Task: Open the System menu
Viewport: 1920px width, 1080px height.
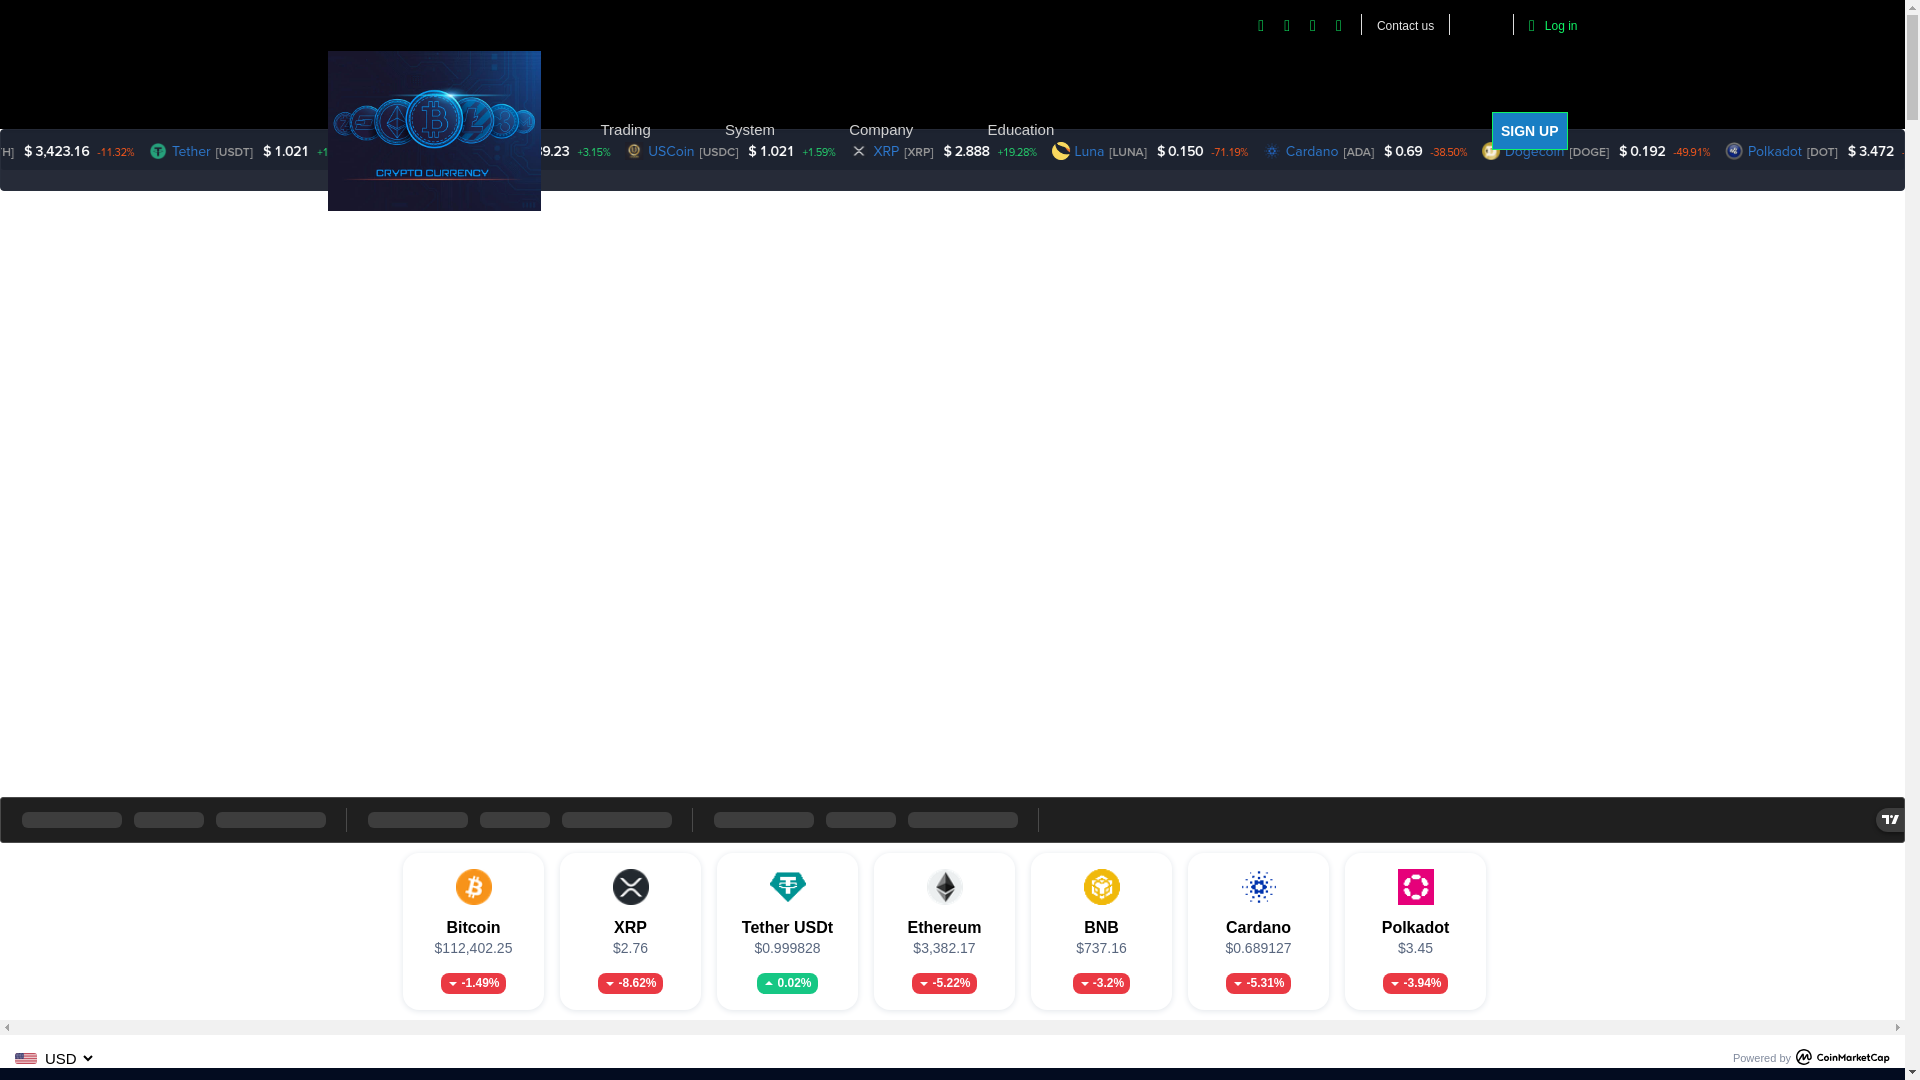Action: 749,130
